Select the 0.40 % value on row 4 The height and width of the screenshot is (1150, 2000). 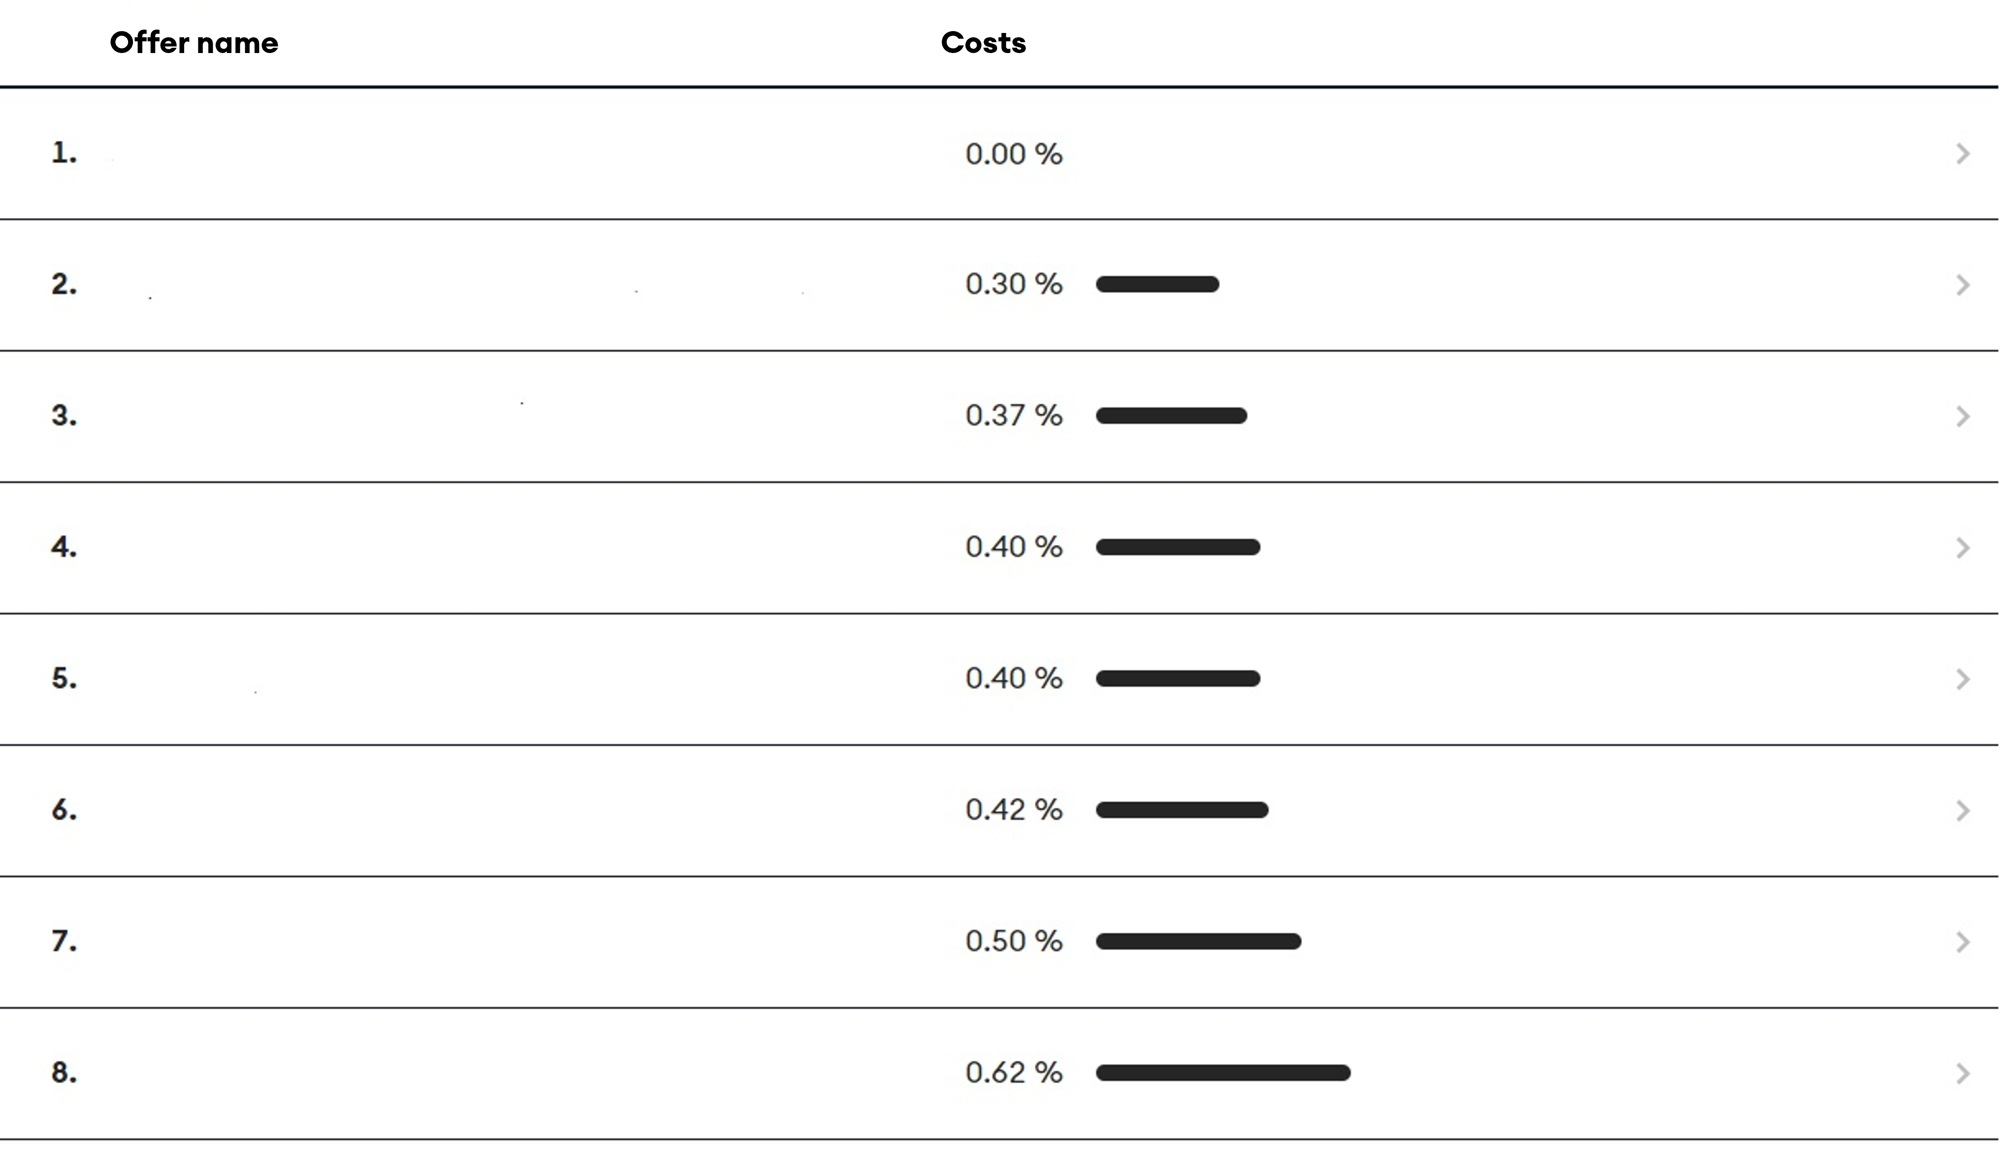tap(1013, 547)
